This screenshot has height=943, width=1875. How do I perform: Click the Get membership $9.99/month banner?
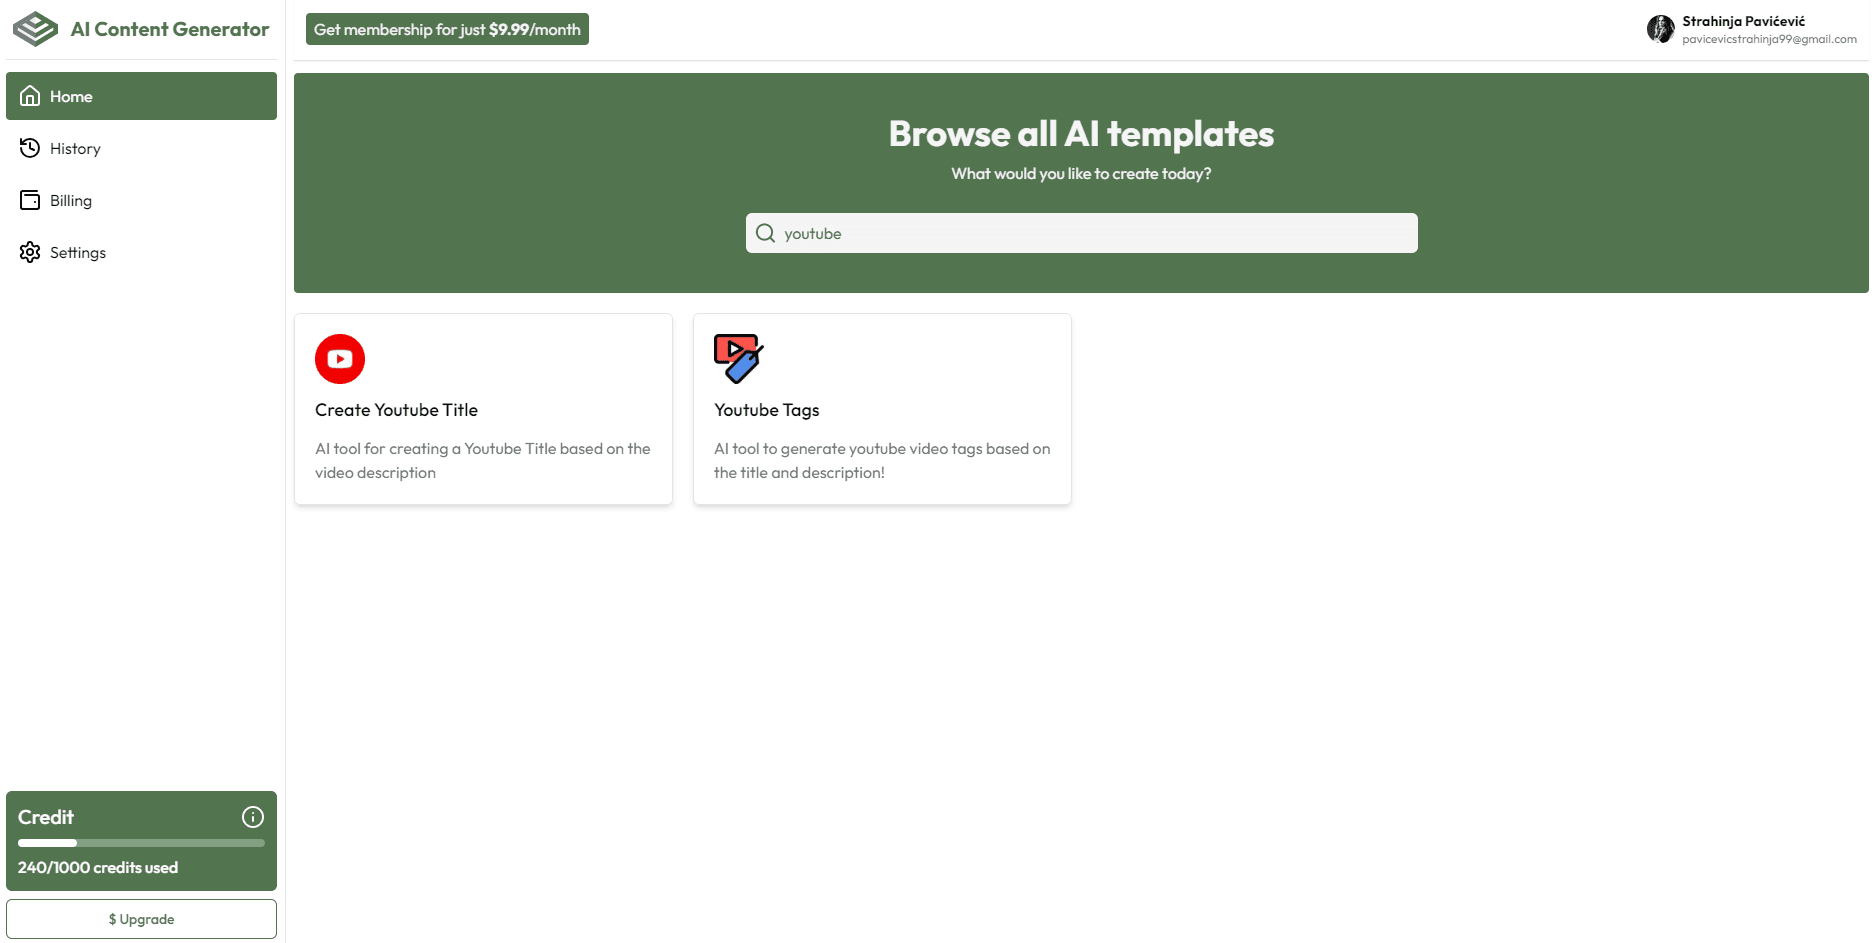pos(447,29)
